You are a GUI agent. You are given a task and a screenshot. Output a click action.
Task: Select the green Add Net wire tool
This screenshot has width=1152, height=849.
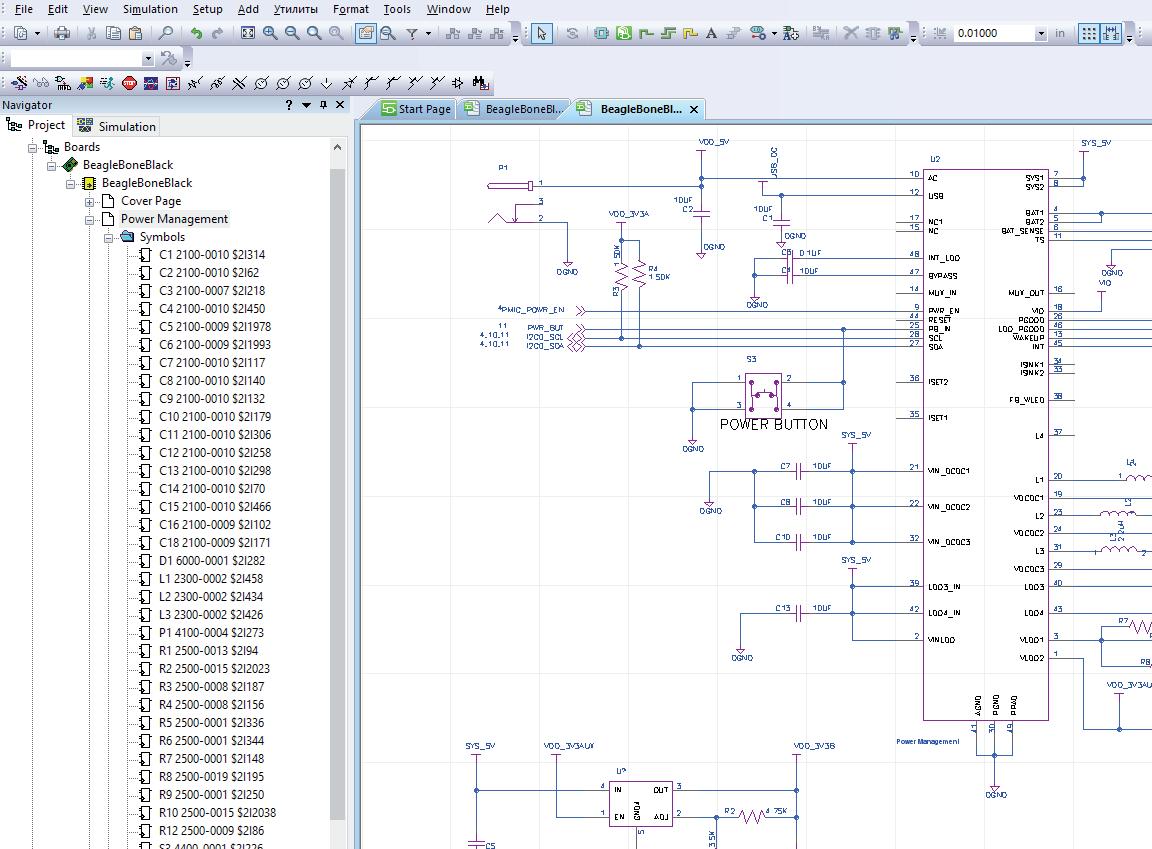pos(646,33)
